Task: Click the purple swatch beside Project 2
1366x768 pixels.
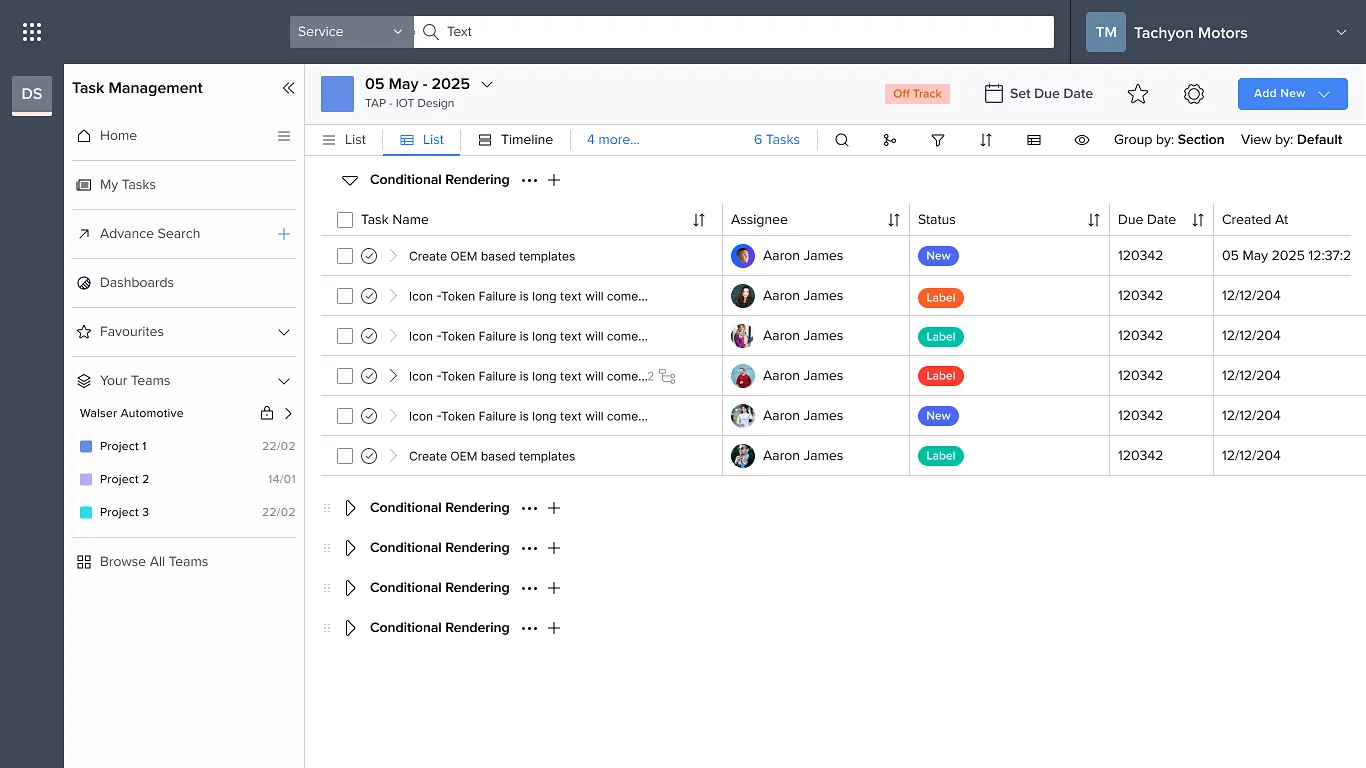Action: click(86, 480)
